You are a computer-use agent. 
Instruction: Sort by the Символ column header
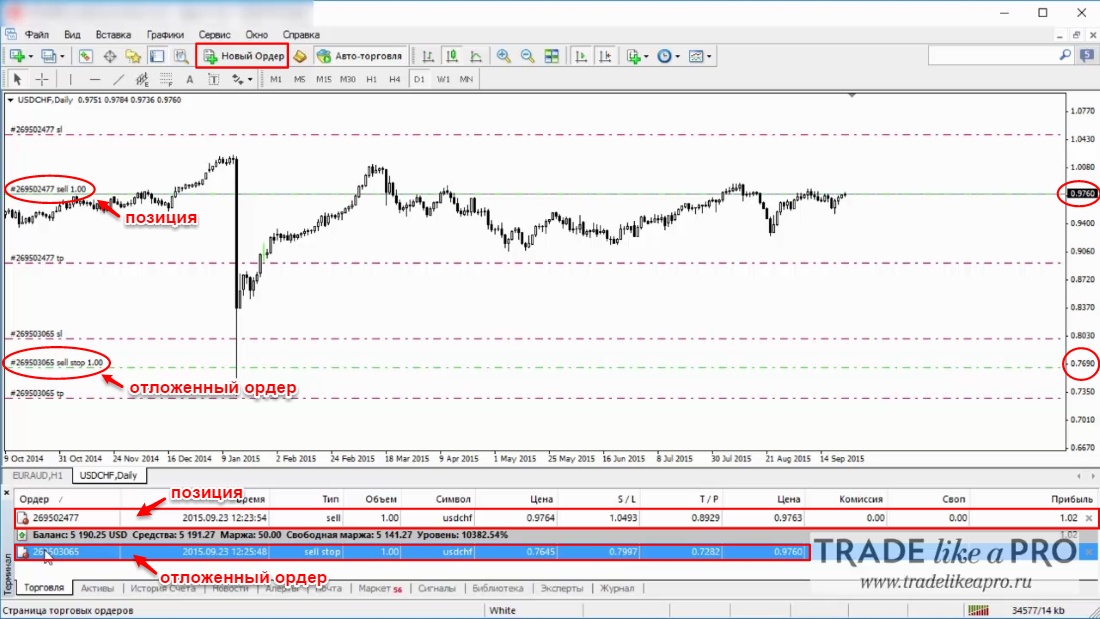tap(452, 499)
